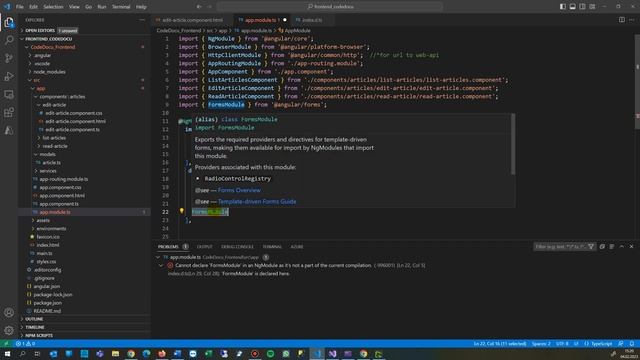Click view as table icon in Problems panel

[x=612, y=247]
